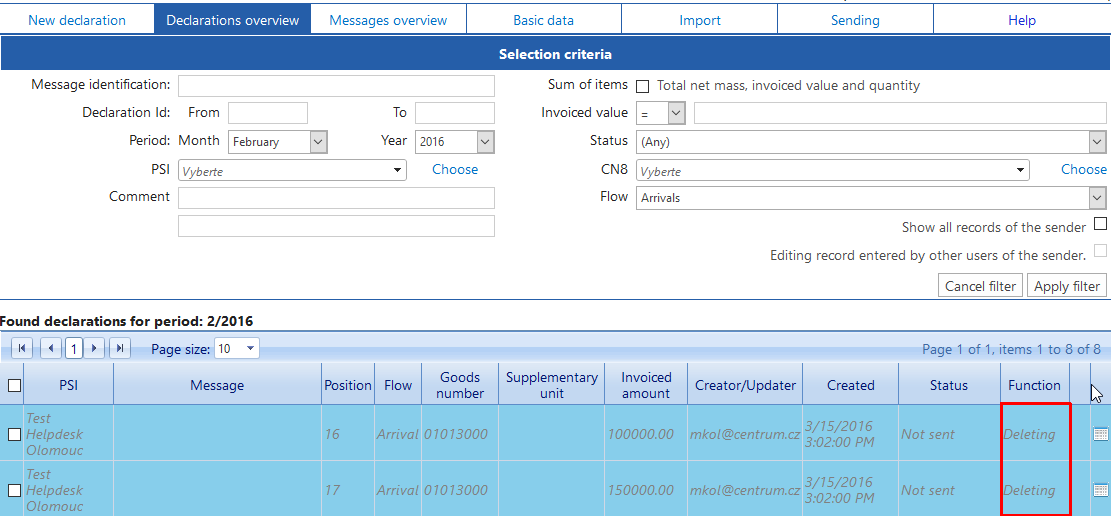Click the Apply filter button
Screen dimensions: 1111x516
(x=1066, y=286)
